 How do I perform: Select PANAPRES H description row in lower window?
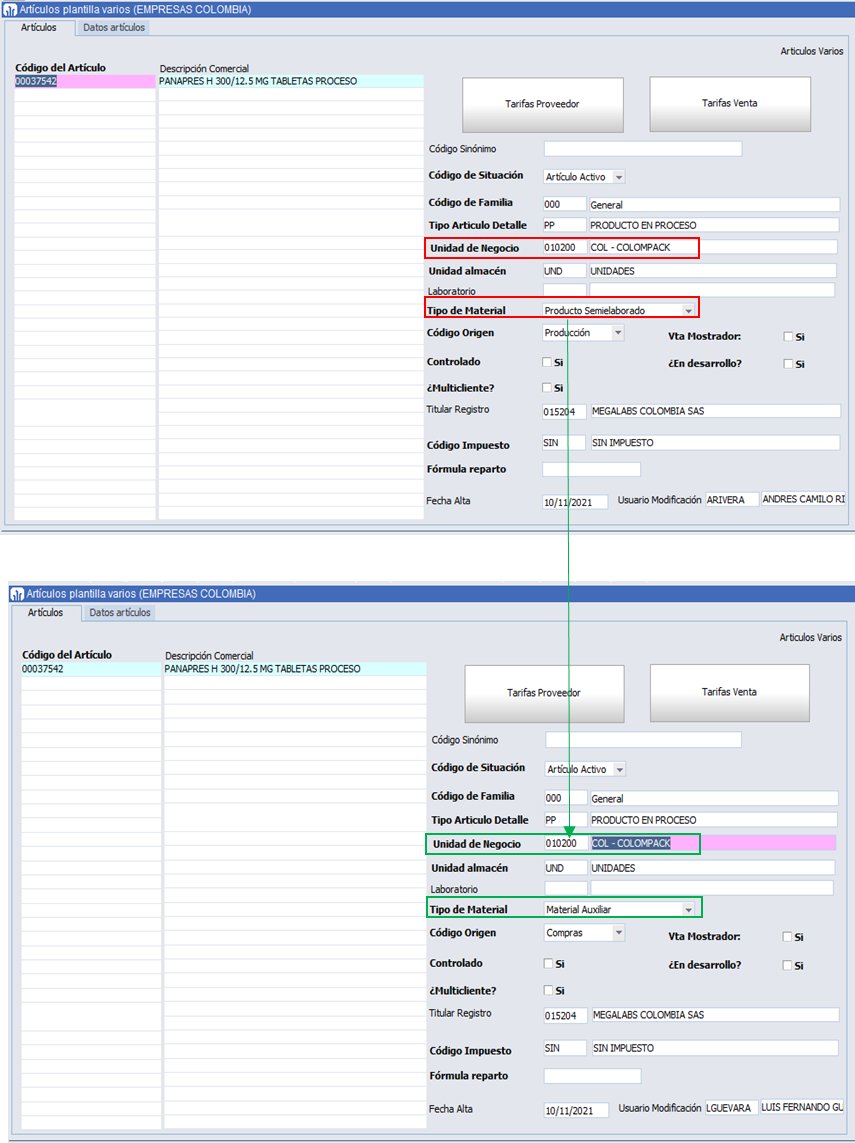[x=294, y=669]
